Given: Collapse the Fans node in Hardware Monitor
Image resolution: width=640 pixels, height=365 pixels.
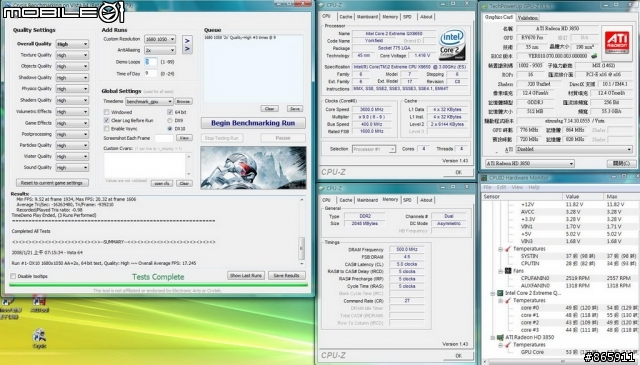Looking at the screenshot, I should (x=501, y=271).
